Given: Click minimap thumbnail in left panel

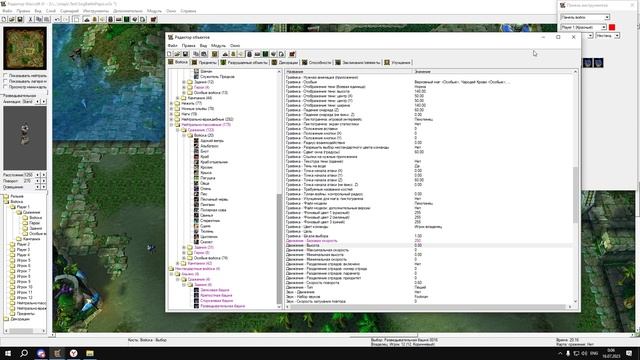Looking at the screenshot, I should pos(25,48).
